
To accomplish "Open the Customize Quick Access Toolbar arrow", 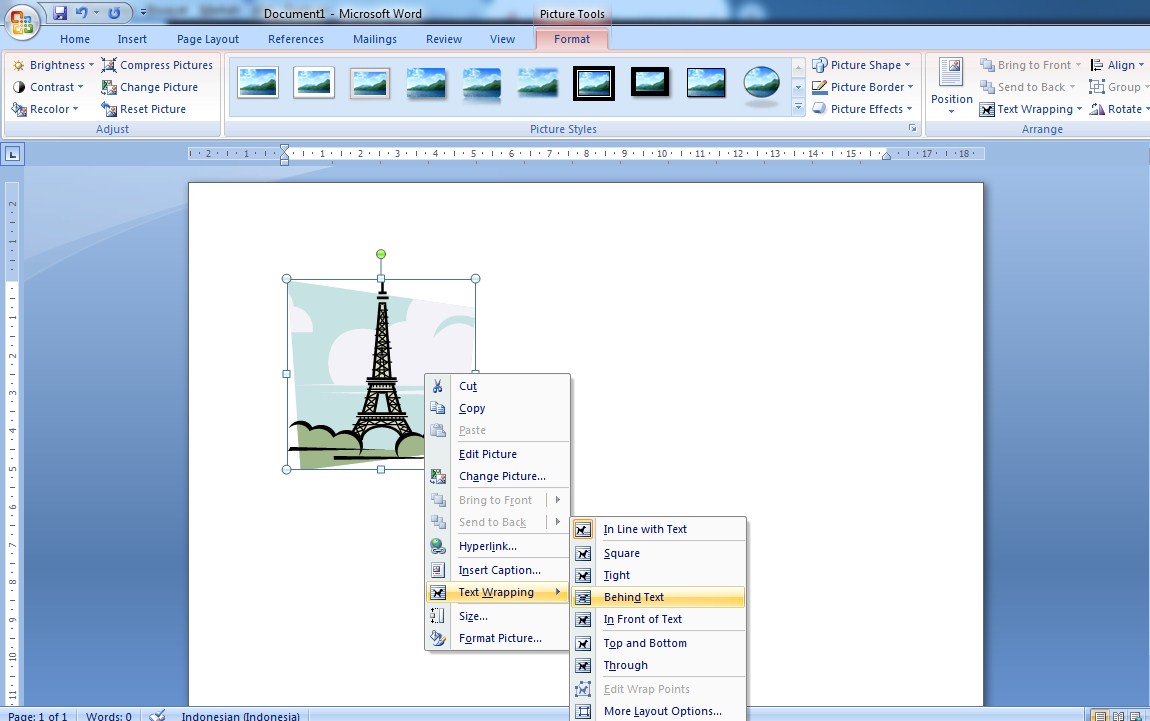I will (143, 12).
